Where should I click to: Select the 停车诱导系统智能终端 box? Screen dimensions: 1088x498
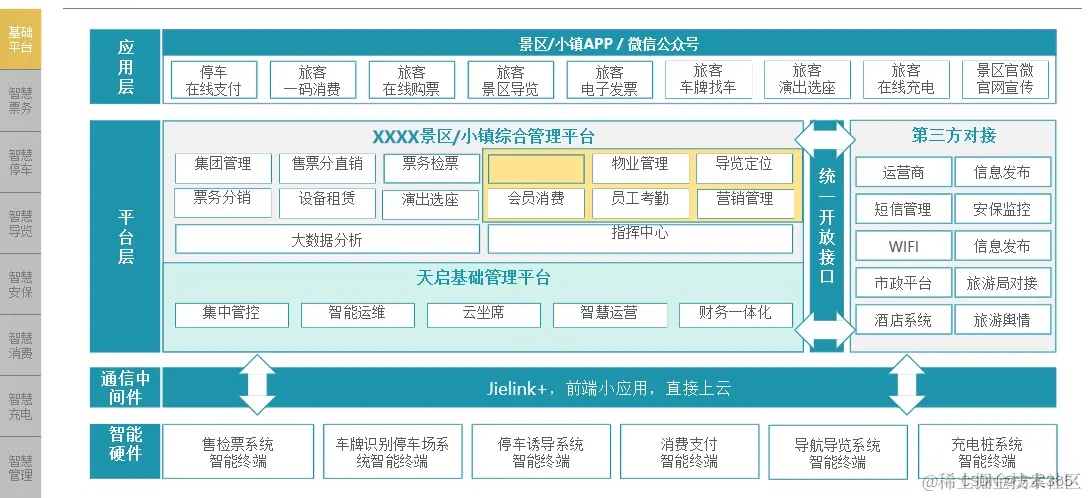[x=541, y=452]
